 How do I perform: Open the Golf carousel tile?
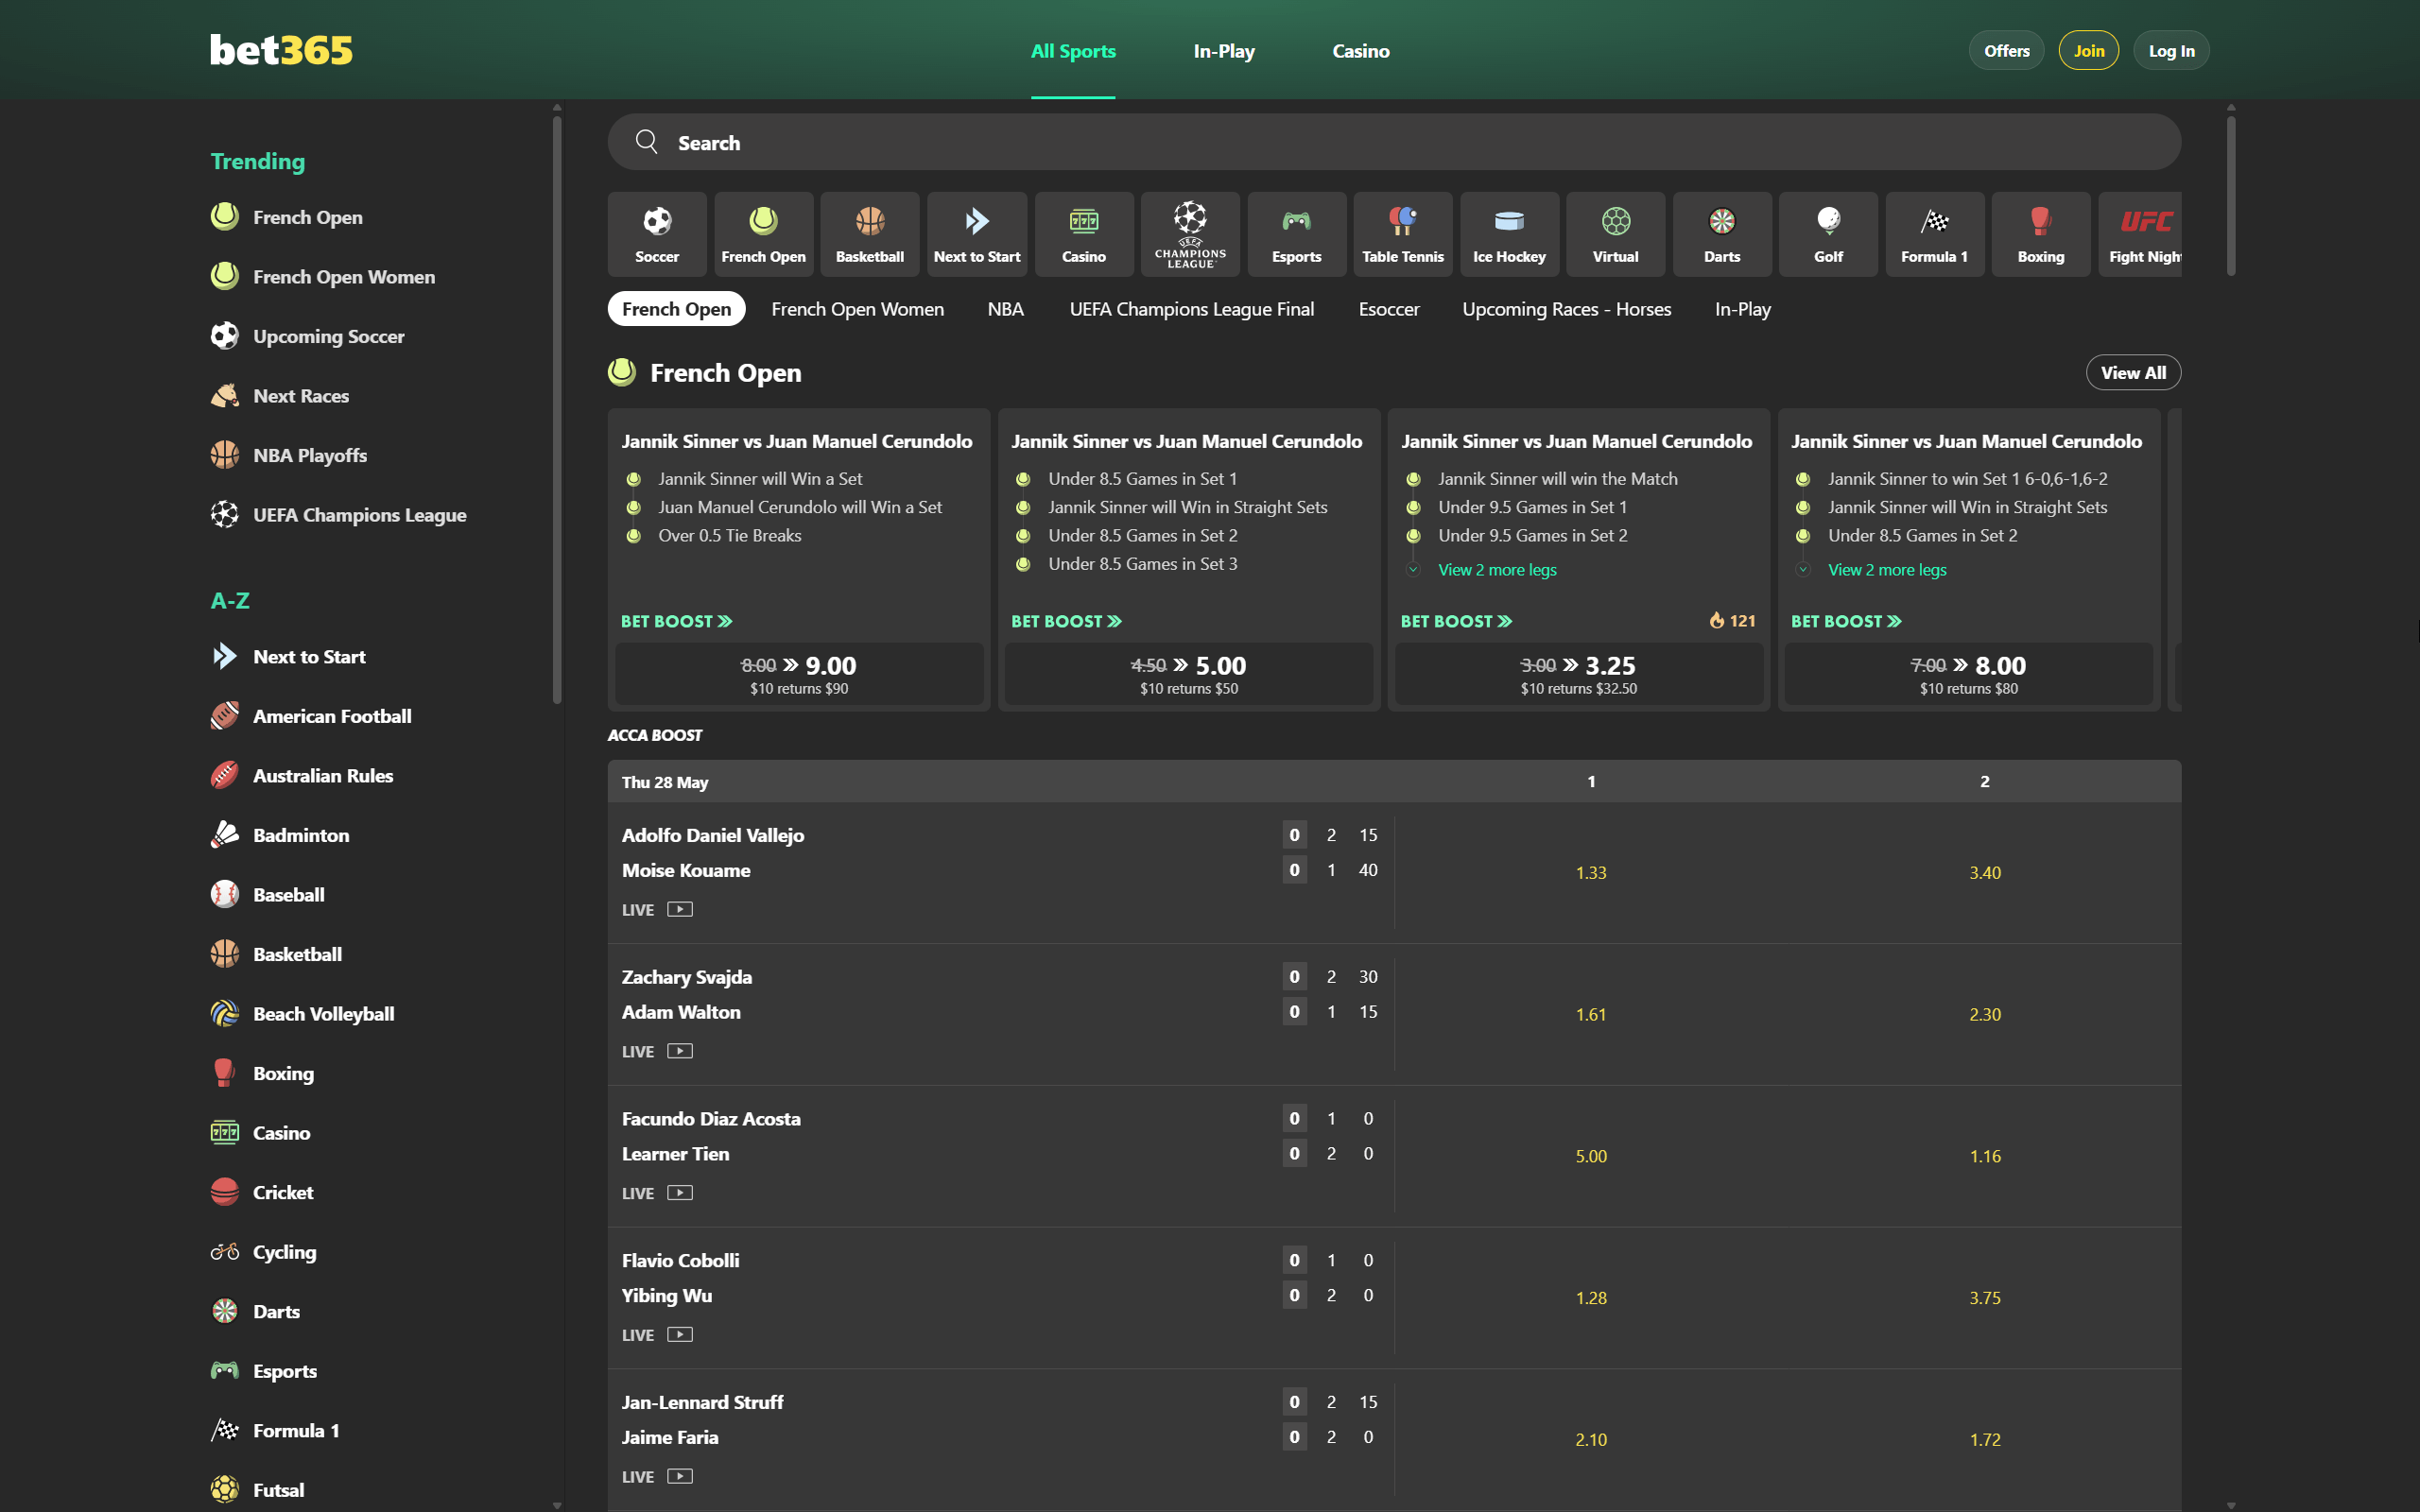pos(1829,234)
